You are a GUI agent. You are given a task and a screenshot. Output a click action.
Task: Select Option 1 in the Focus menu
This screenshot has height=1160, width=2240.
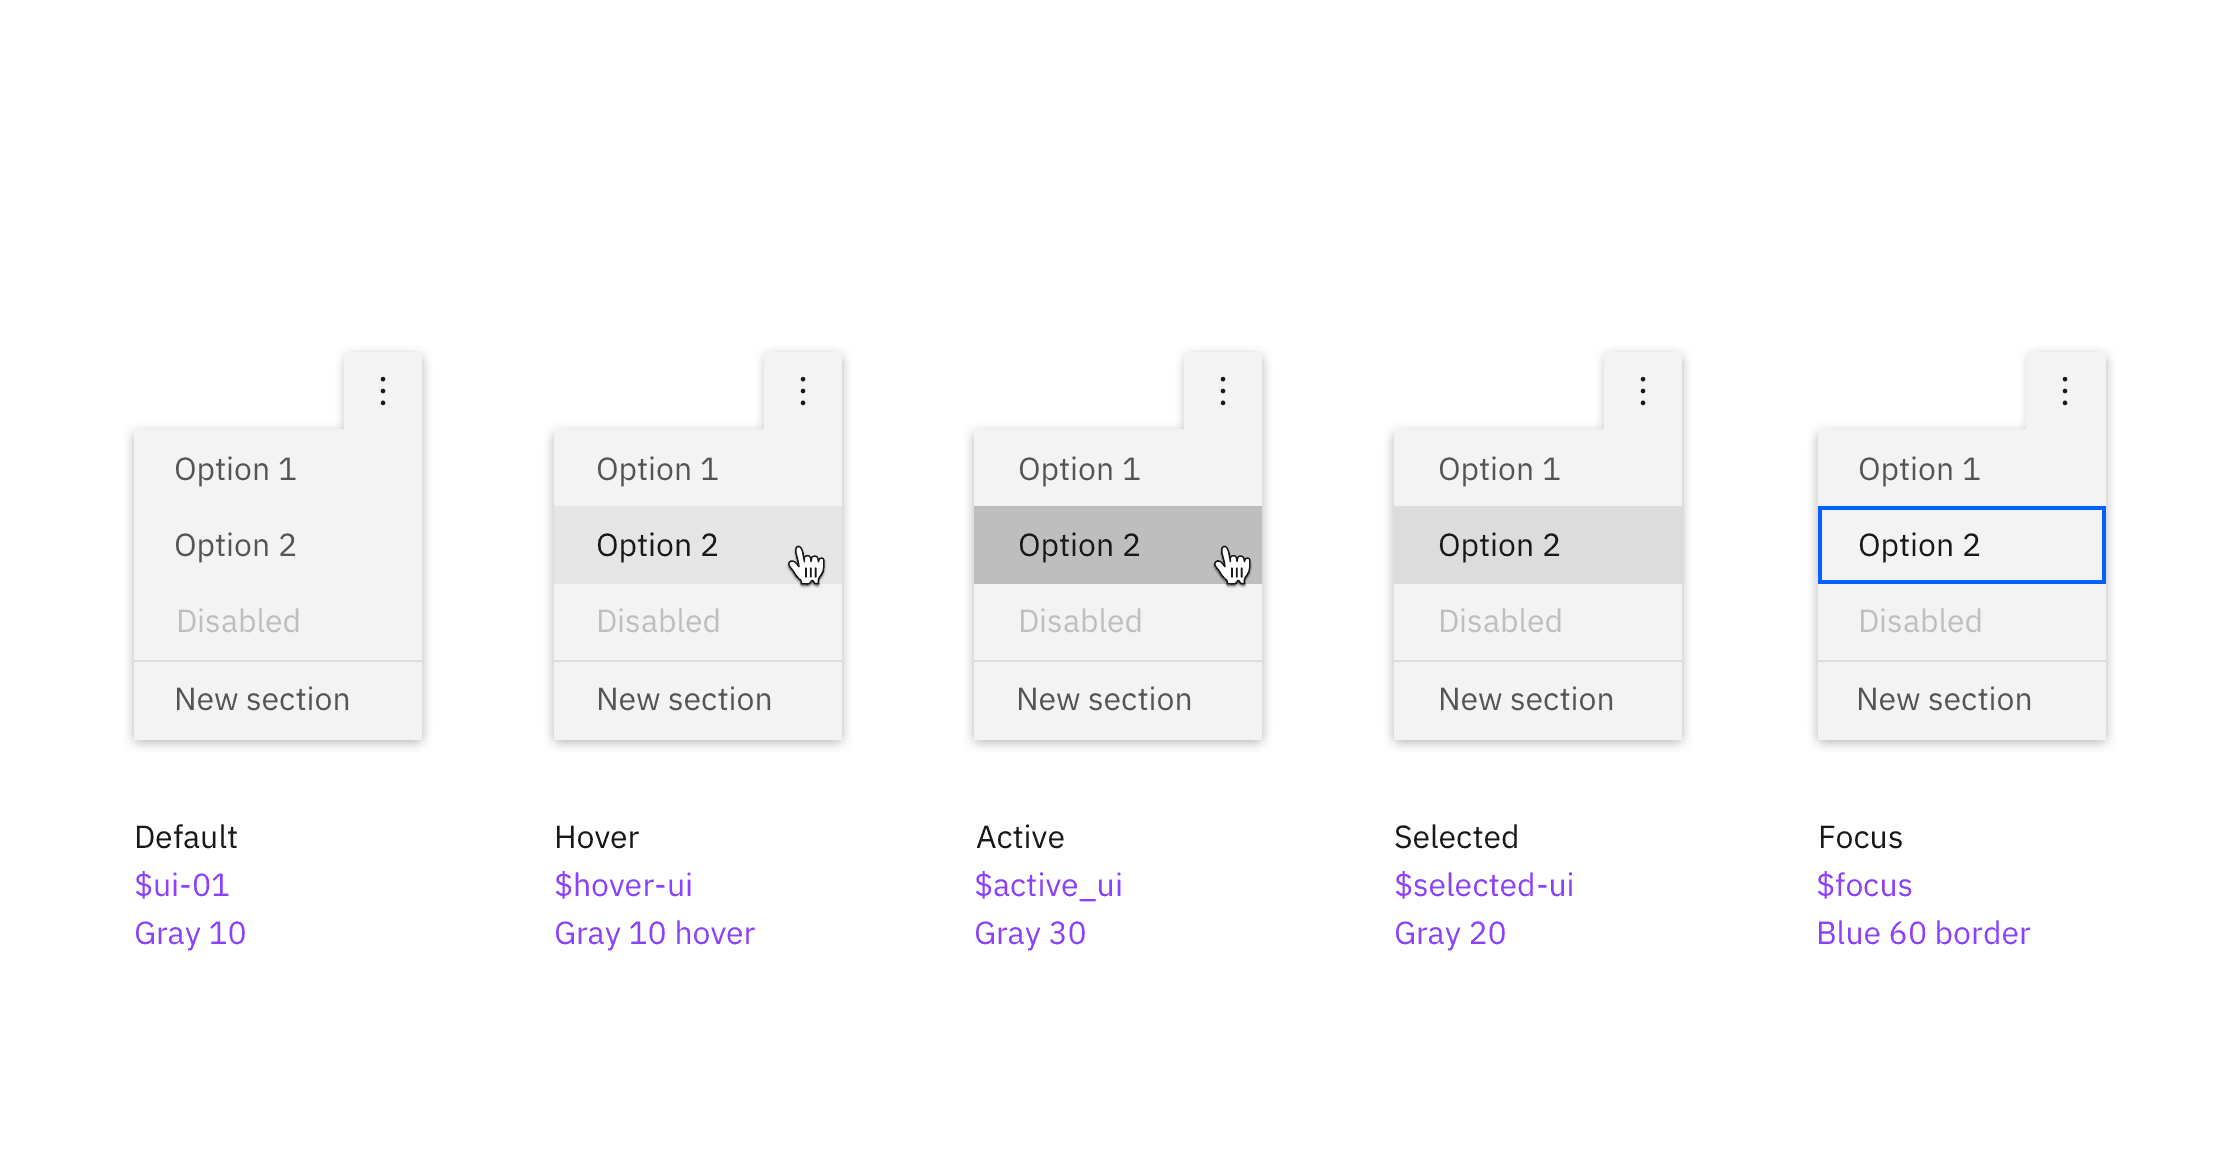point(1919,468)
